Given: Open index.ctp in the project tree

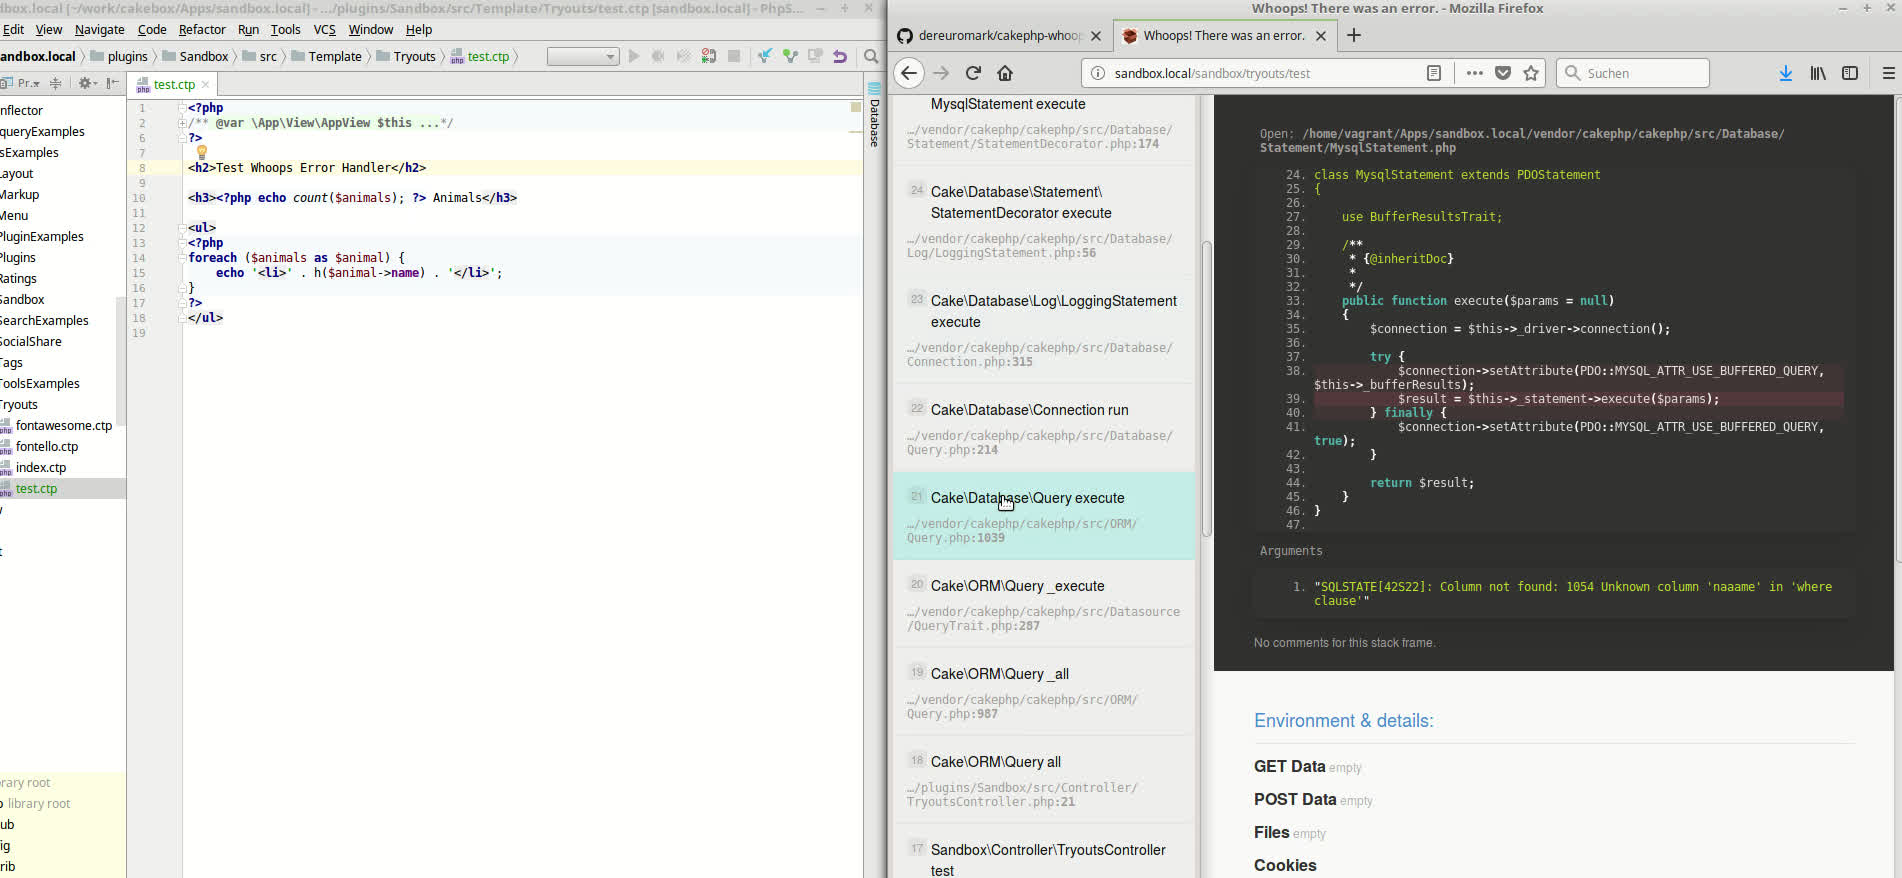Looking at the screenshot, I should [x=41, y=468].
